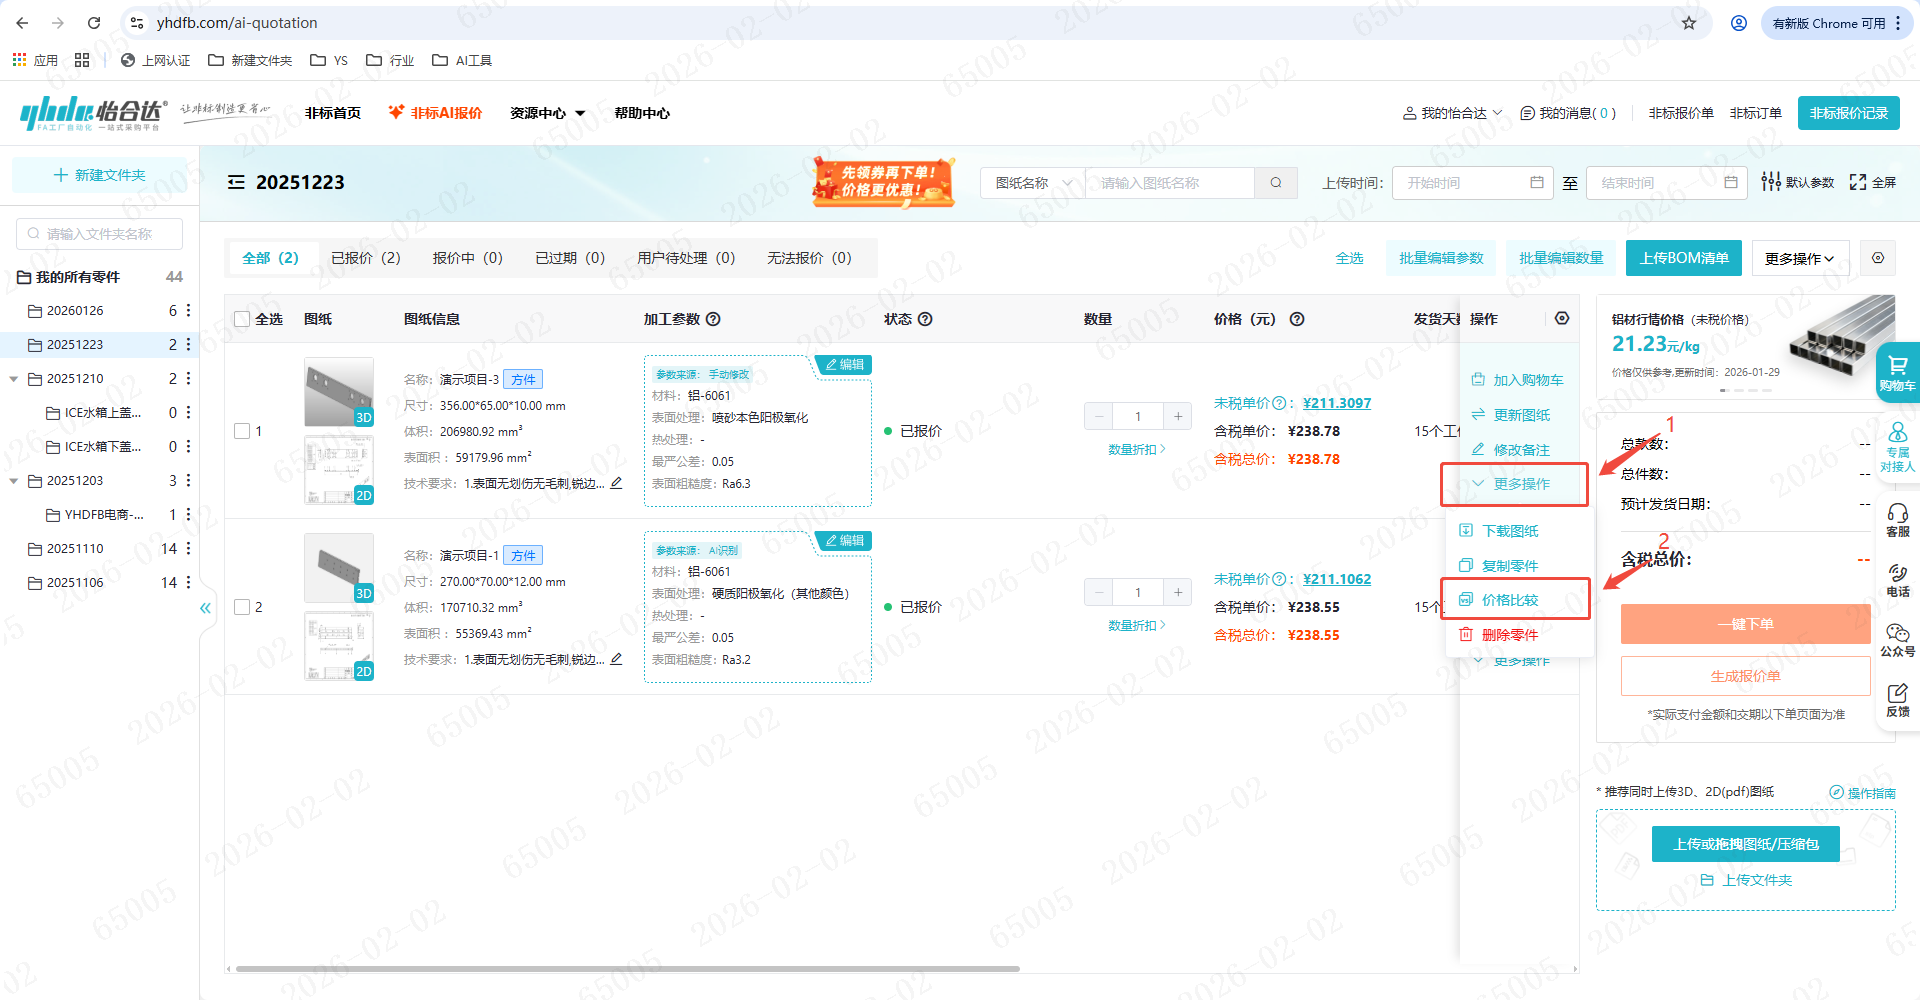Image resolution: width=1920 pixels, height=1000 pixels.
Task: Click the edit pencil next to first technical requirement
Action: [616, 483]
